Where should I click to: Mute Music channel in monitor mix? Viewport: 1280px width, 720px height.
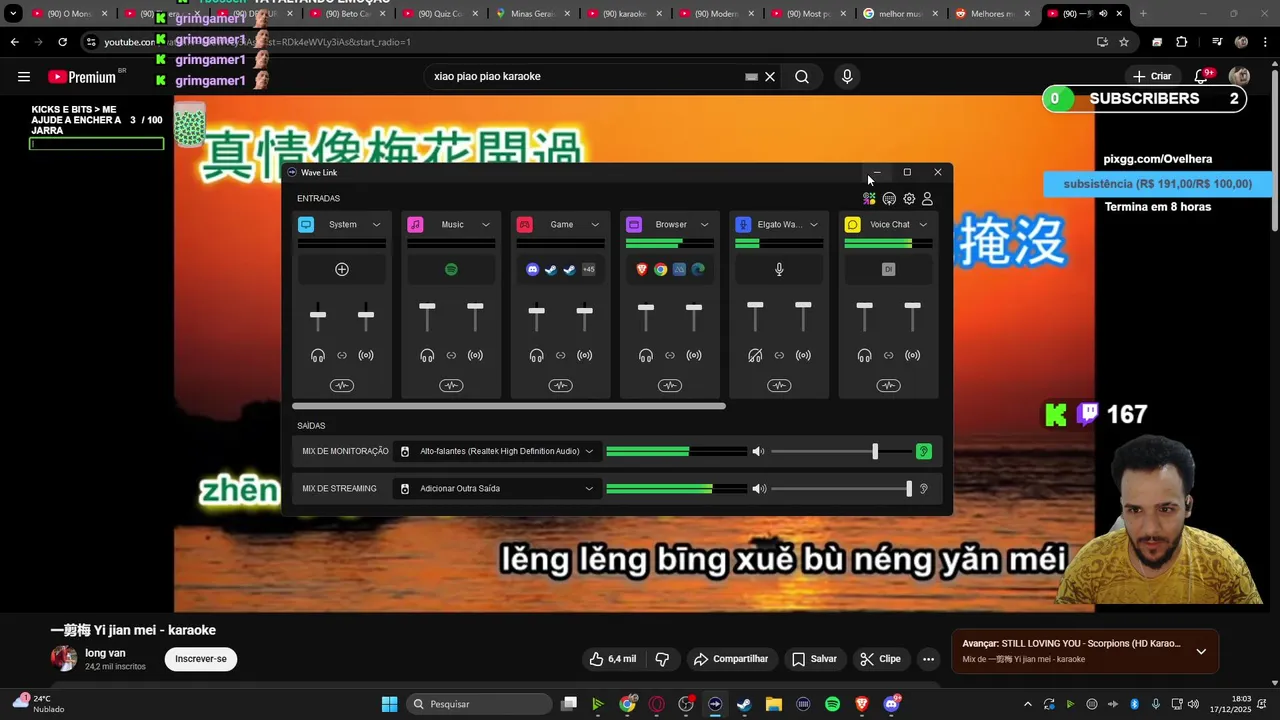[x=427, y=355]
